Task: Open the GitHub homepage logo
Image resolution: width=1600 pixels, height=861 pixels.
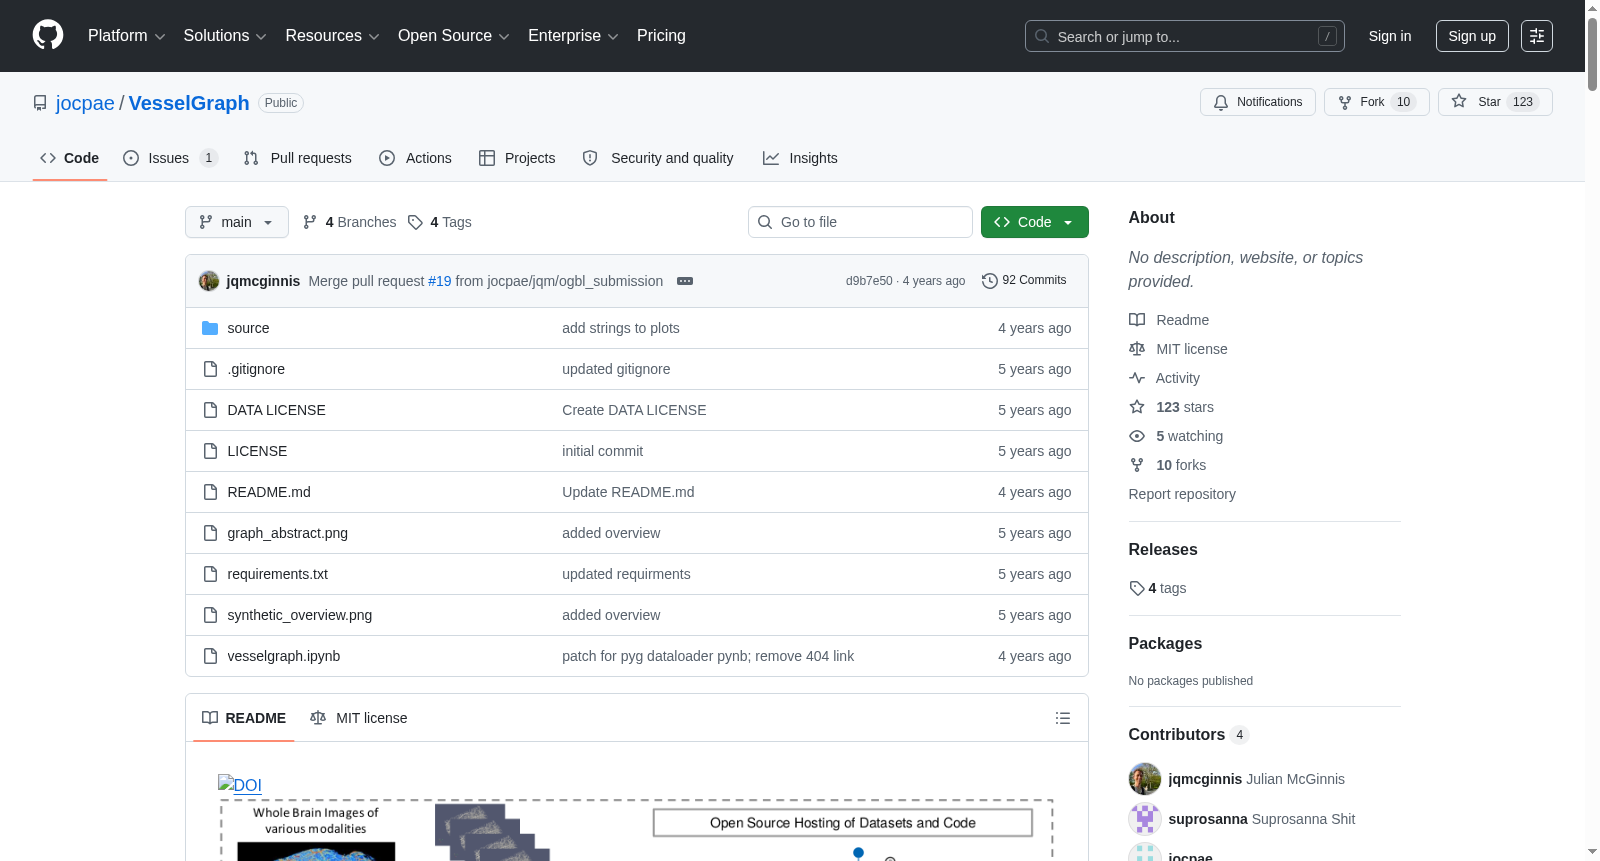Action: [48, 36]
